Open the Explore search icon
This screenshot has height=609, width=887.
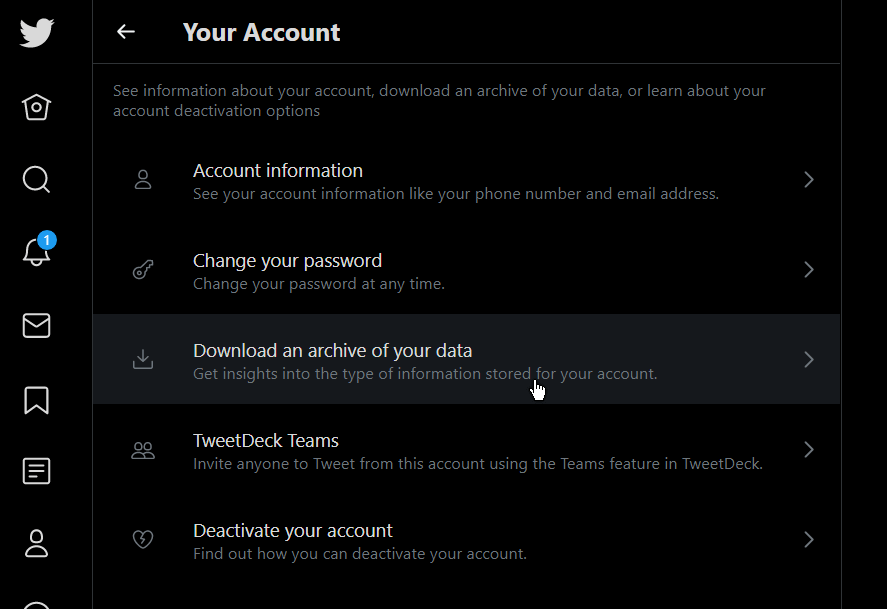point(36,180)
